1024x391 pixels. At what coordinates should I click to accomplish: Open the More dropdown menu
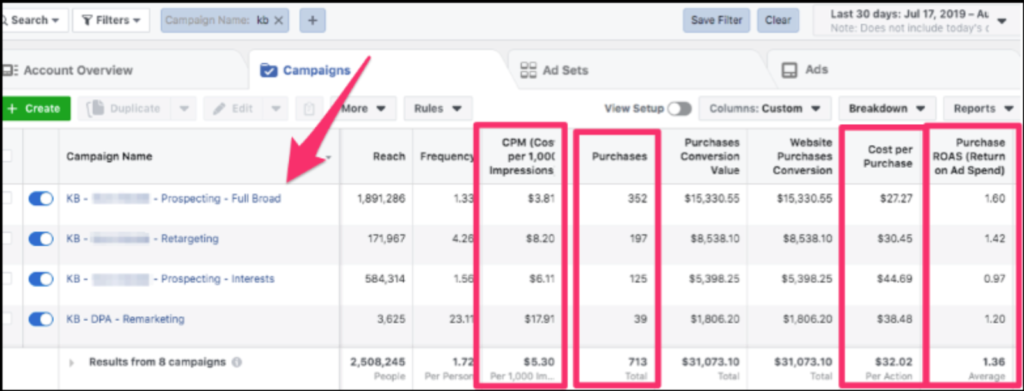(x=363, y=108)
